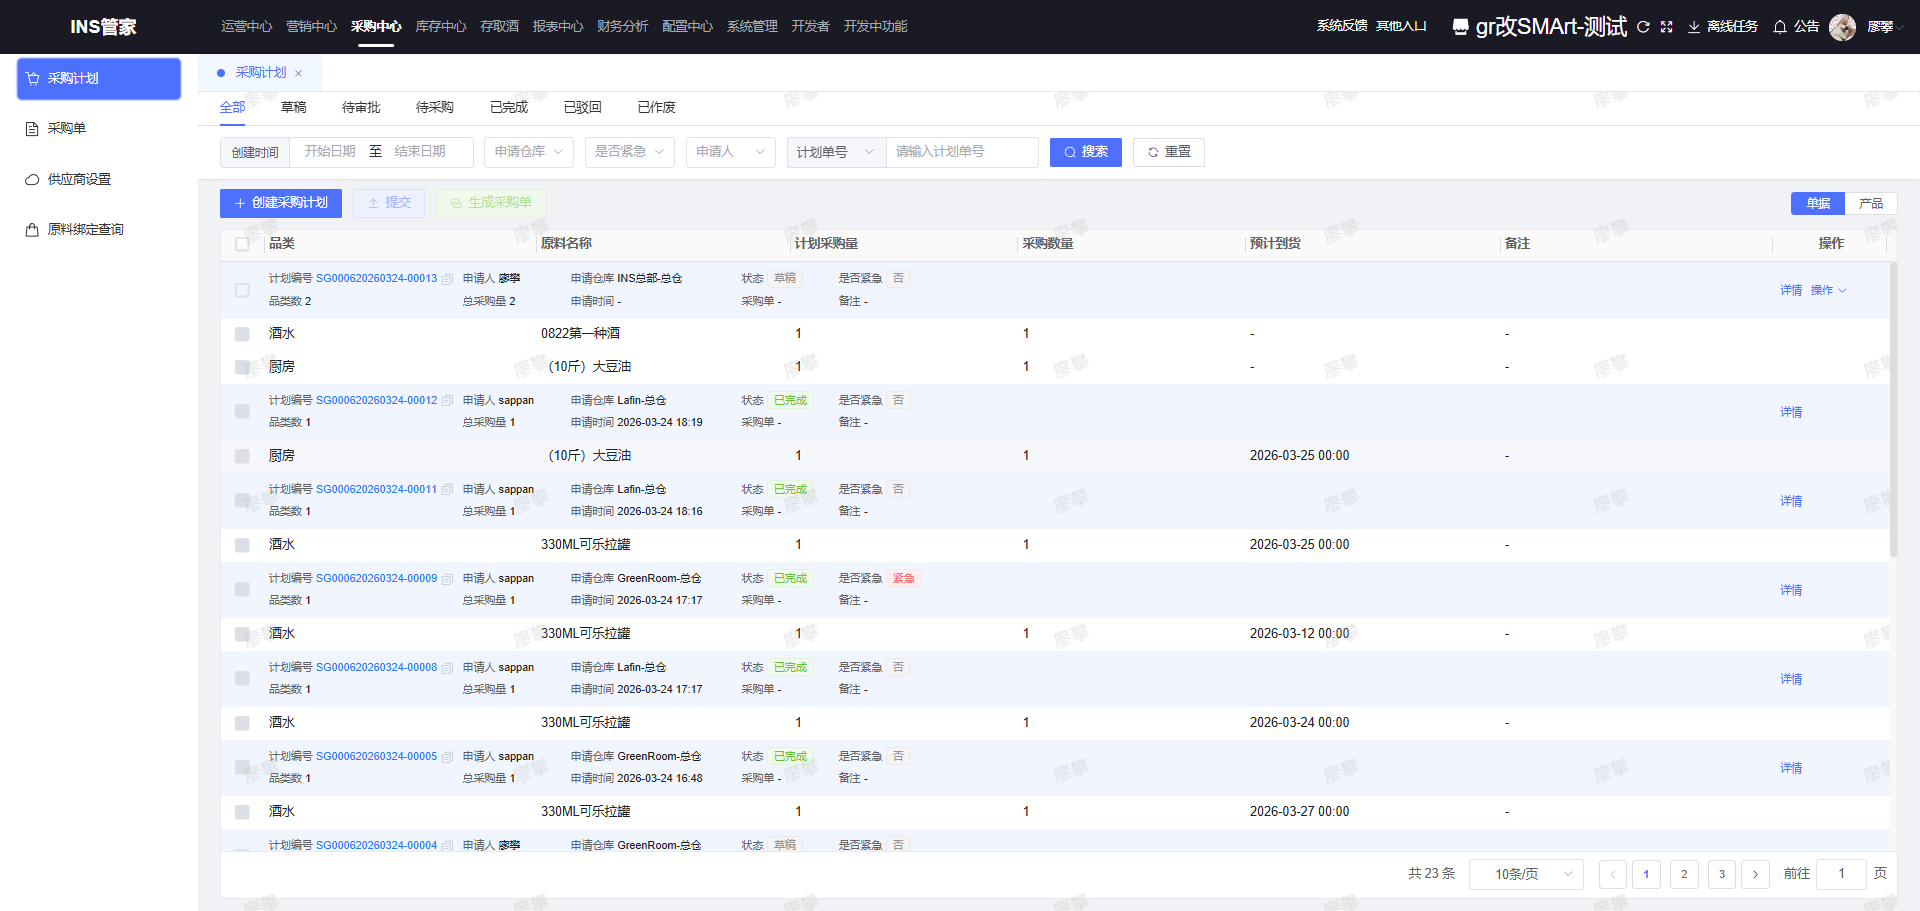Click the user avatar picture
Image resolution: width=1920 pixels, height=911 pixels.
1842,27
